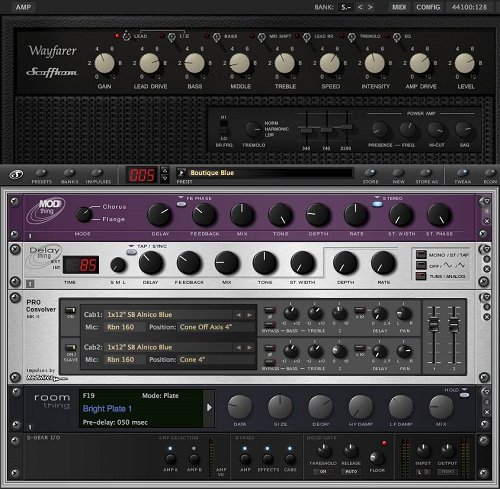Click the amp LEVEL knob
Viewport: 500px width, 489px height.
(x=465, y=63)
